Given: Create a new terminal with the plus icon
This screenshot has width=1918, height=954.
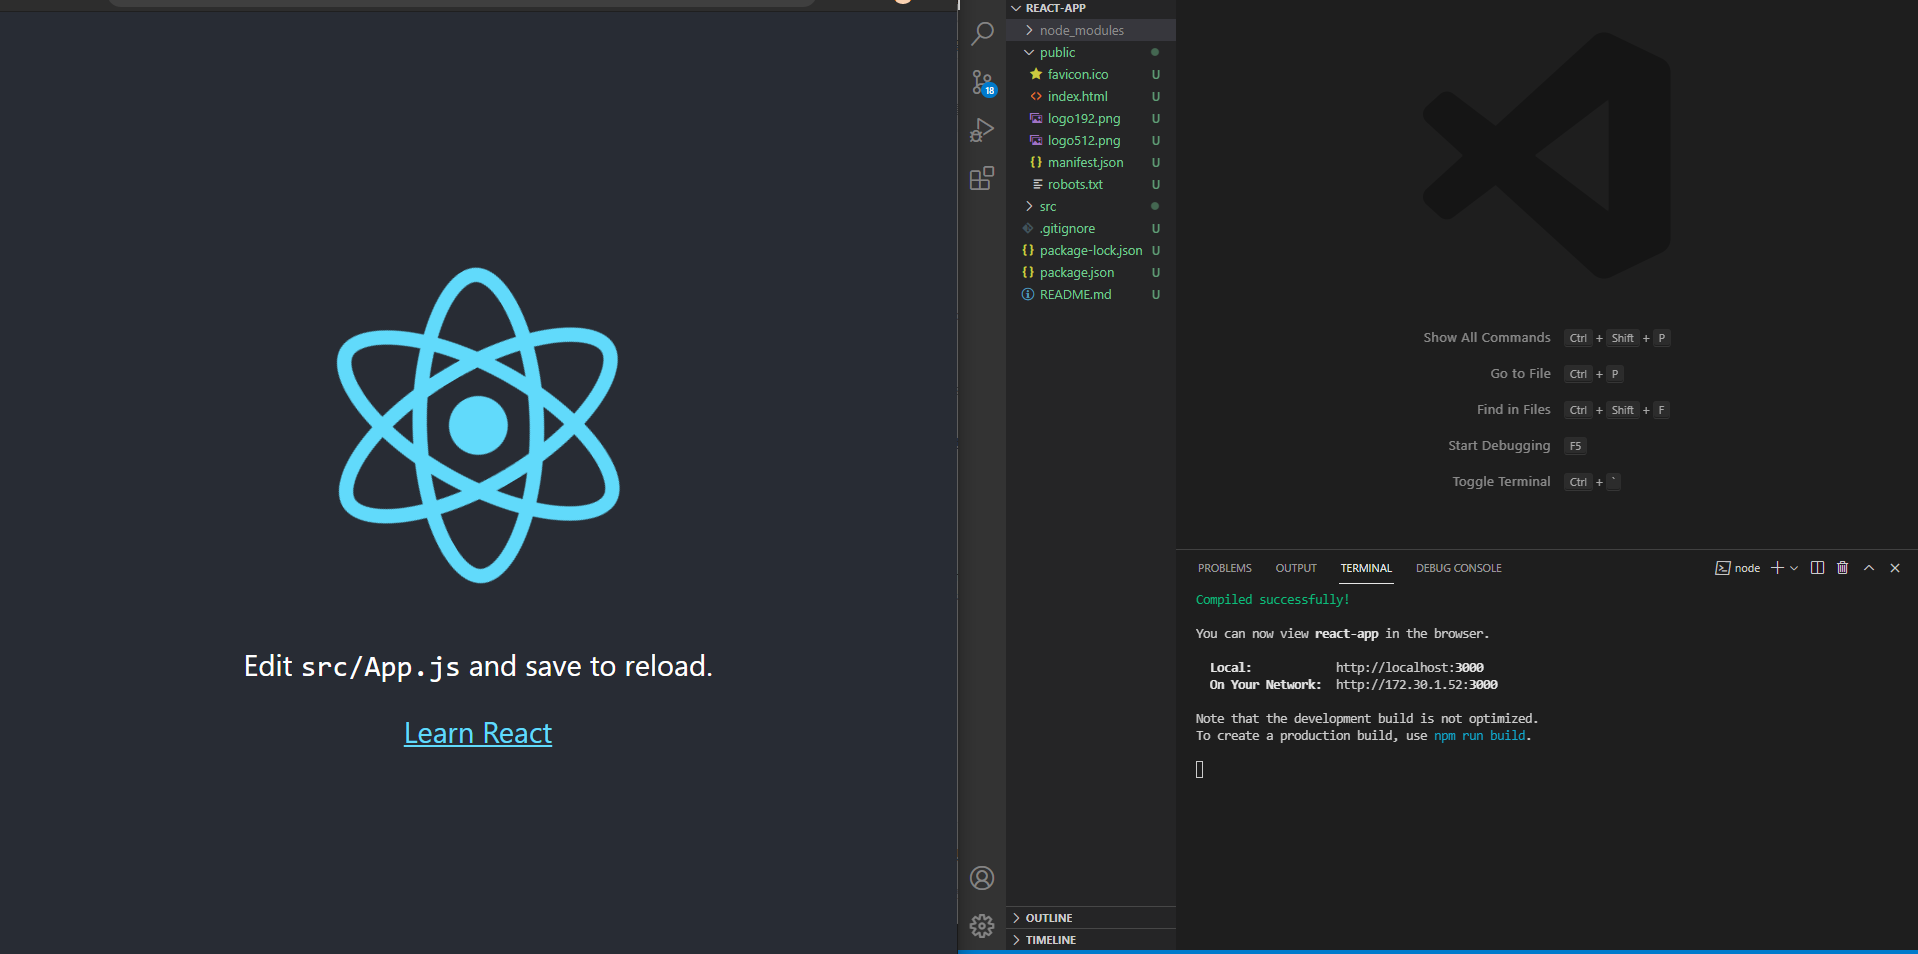Looking at the screenshot, I should pyautogui.click(x=1776, y=567).
